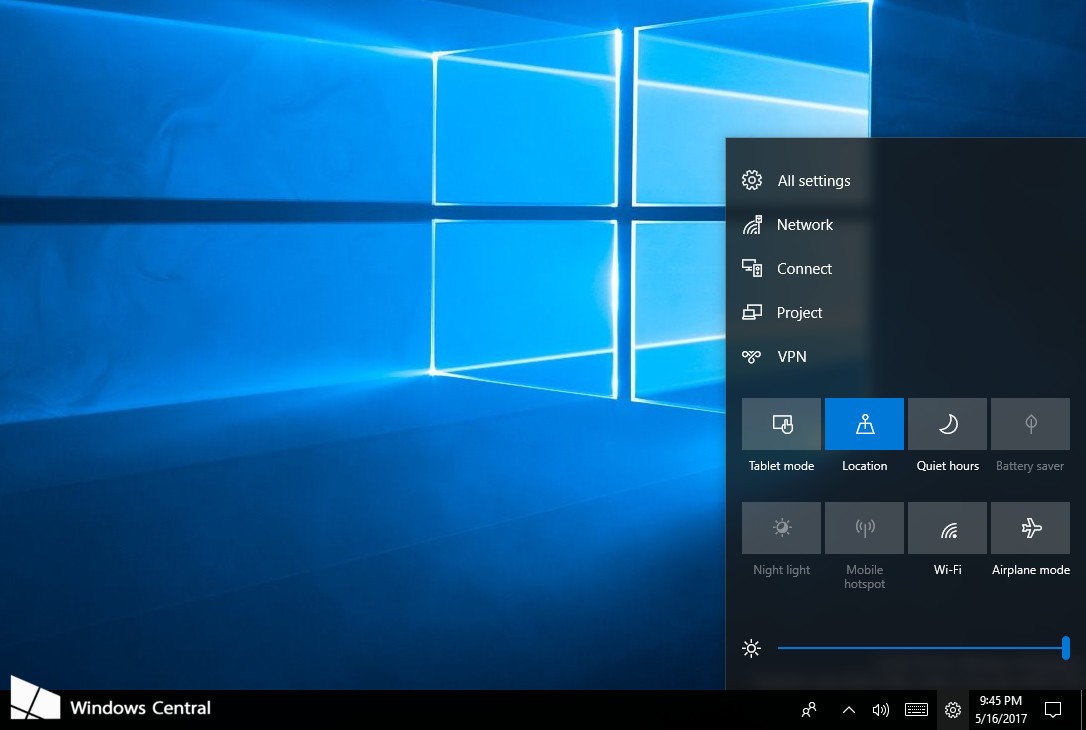
Task: Open the People icon in the taskbar
Action: 809,710
